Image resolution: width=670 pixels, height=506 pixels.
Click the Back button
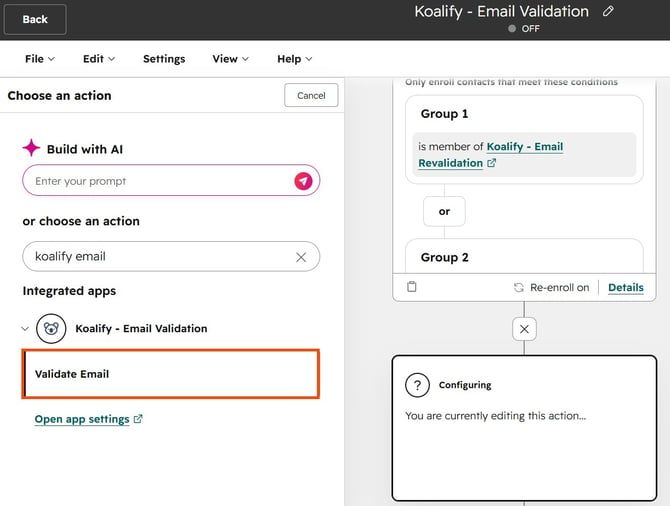click(35, 19)
